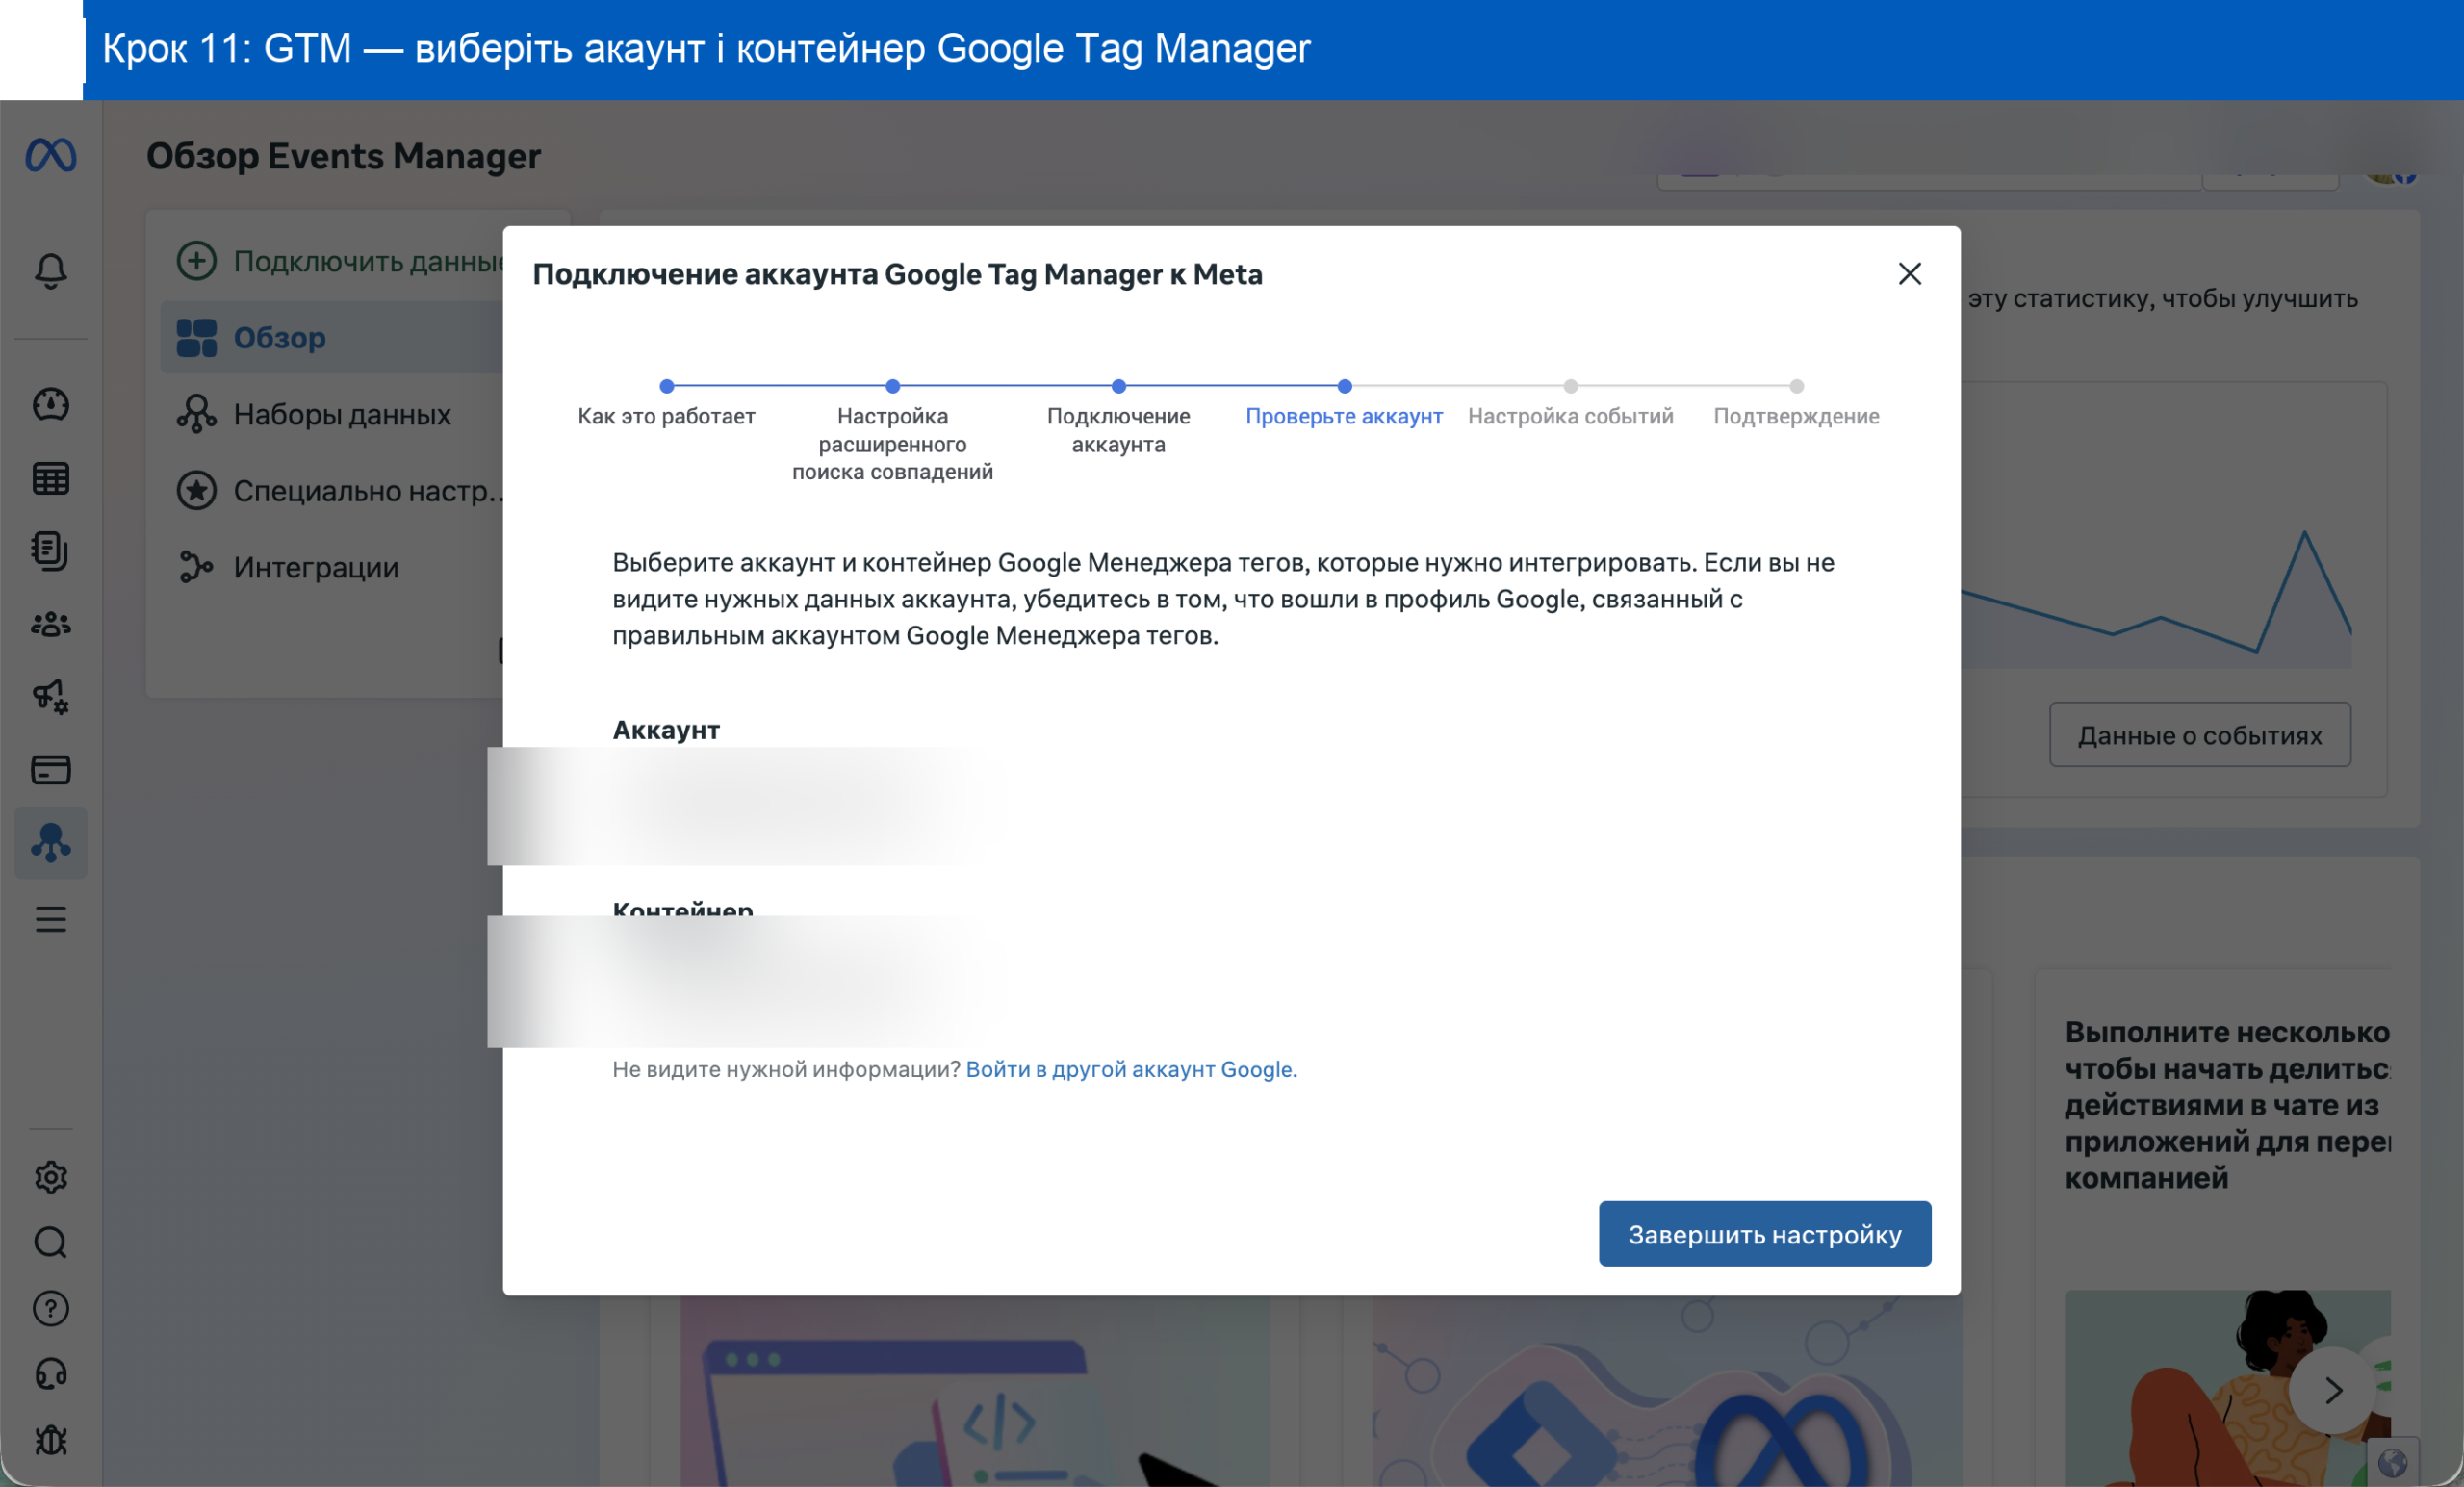Viewport: 2464px width, 1487px height.
Task: Select Обзор in the navigation panel
Action: [332, 338]
